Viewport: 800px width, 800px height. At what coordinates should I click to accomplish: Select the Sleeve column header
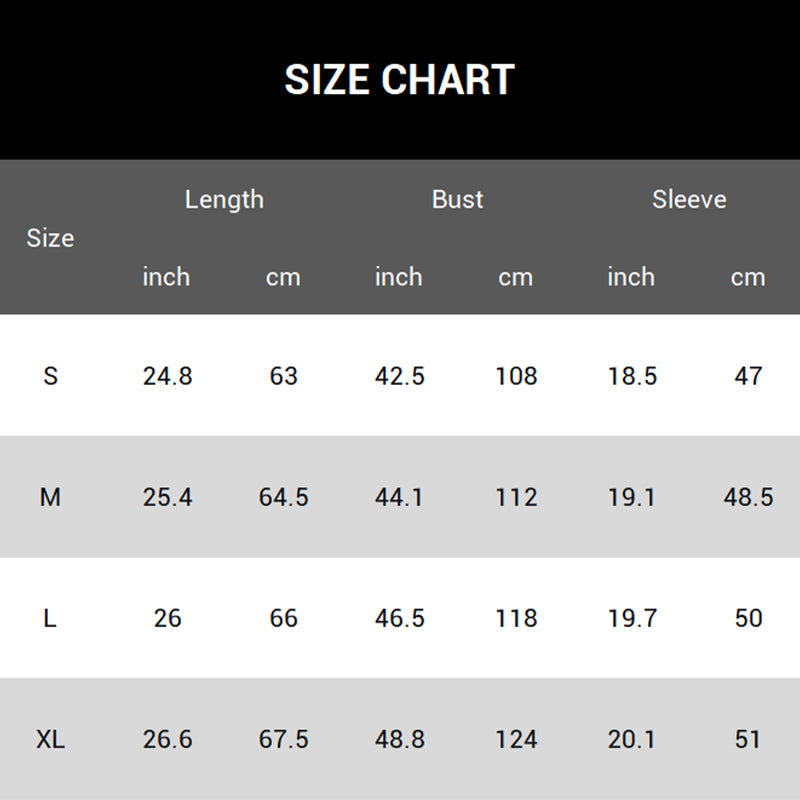[689, 199]
